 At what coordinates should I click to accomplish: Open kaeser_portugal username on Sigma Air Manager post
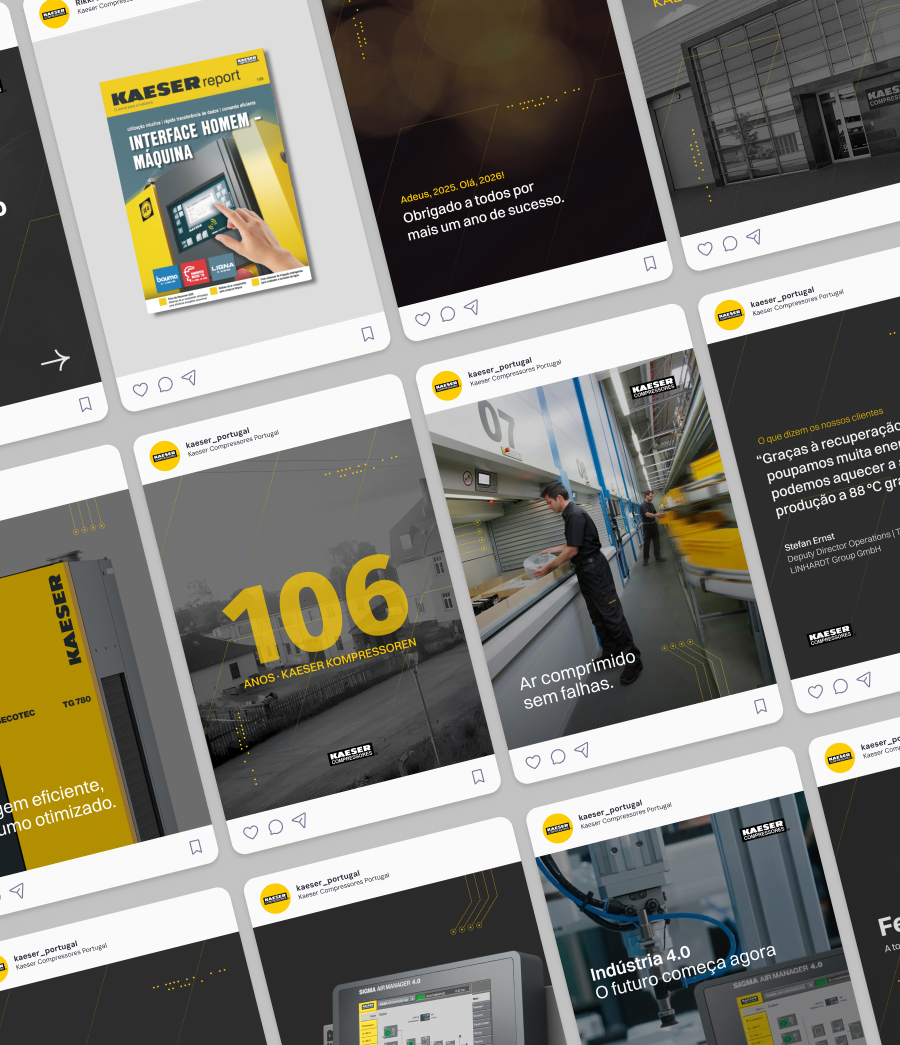(328, 881)
